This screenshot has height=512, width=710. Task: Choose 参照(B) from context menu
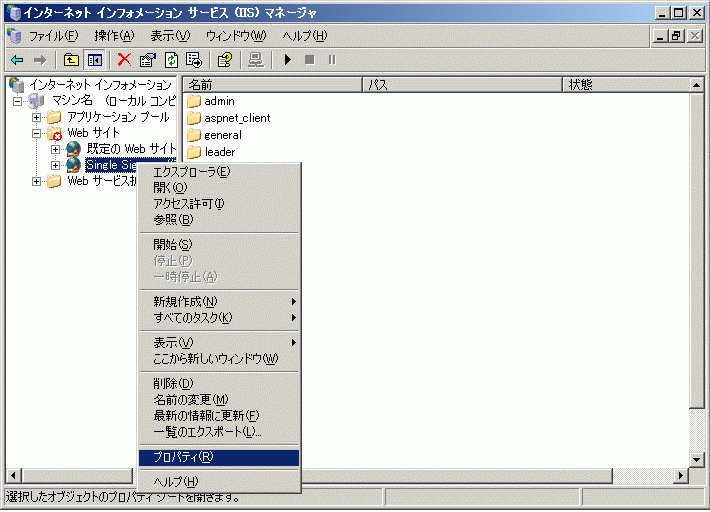tap(219, 220)
